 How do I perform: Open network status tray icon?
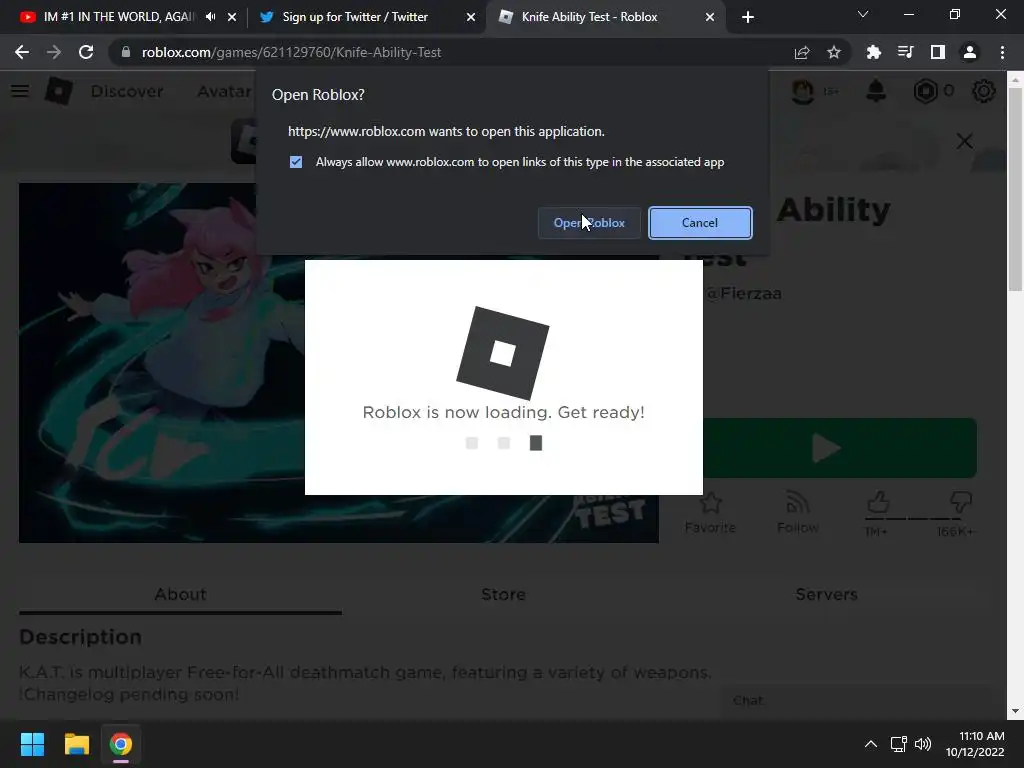(899, 744)
